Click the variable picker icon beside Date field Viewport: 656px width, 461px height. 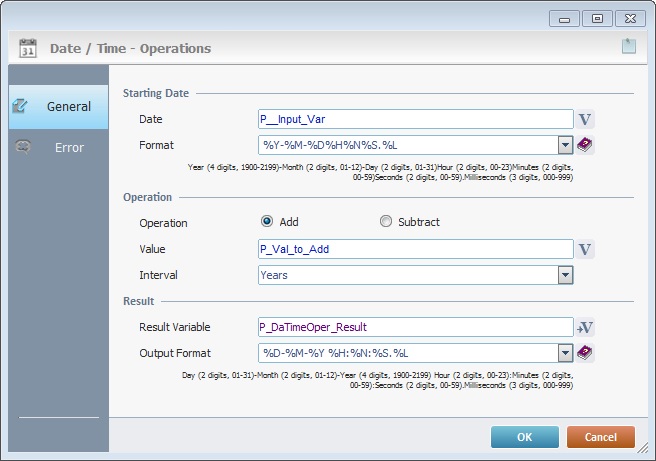pos(586,119)
